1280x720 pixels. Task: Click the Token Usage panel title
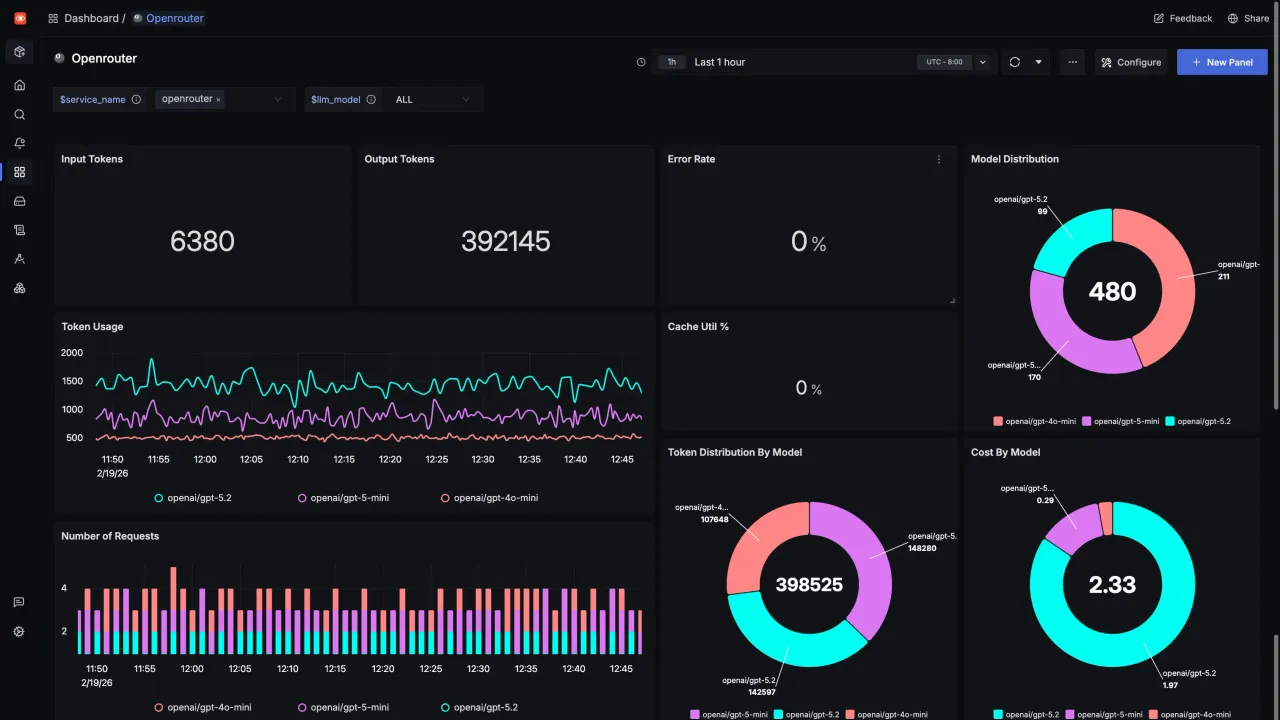(x=92, y=327)
